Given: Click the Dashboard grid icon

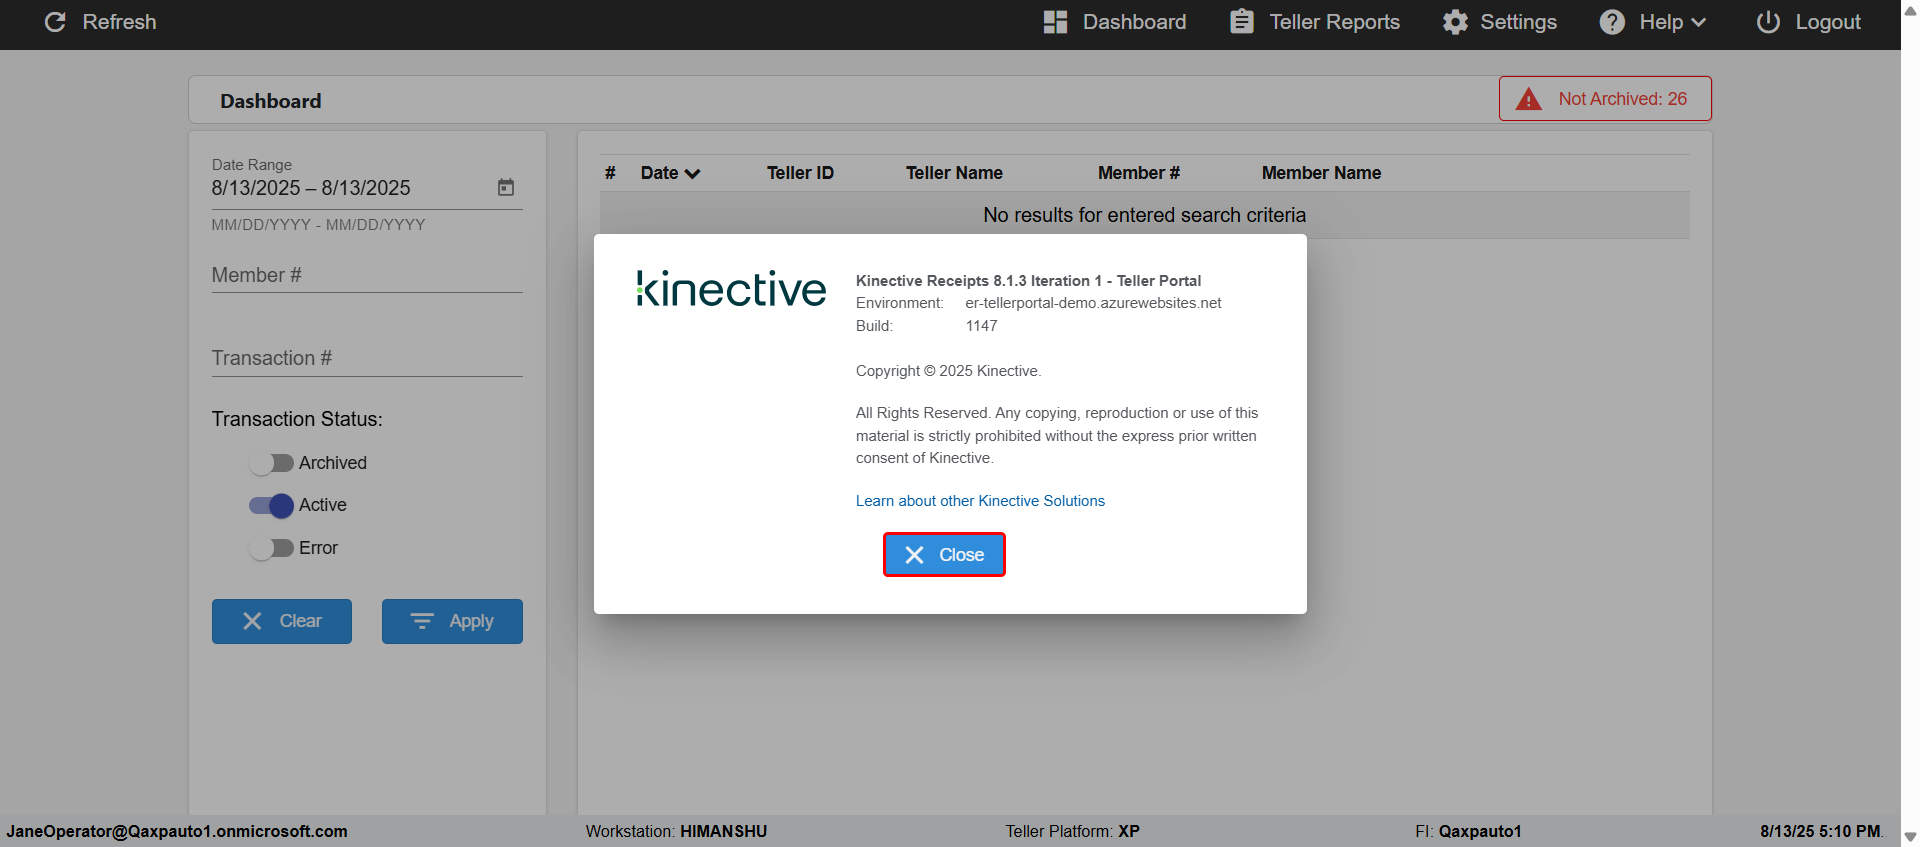Looking at the screenshot, I should point(1055,22).
